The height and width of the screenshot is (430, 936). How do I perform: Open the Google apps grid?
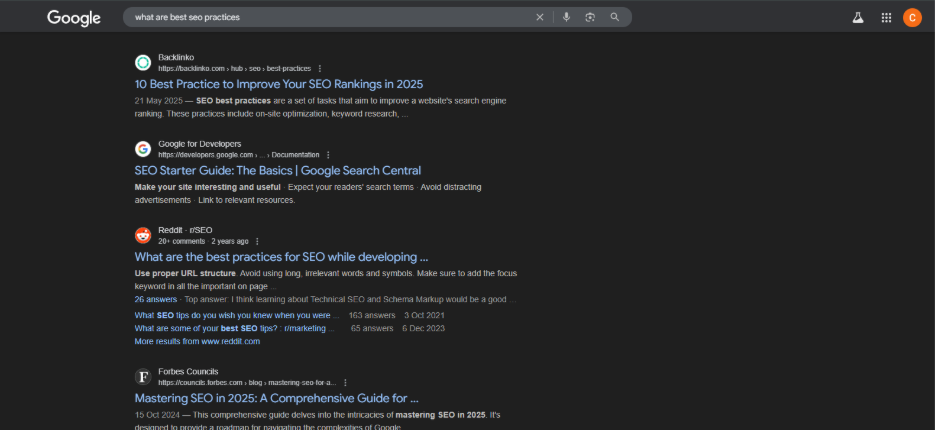coord(886,17)
